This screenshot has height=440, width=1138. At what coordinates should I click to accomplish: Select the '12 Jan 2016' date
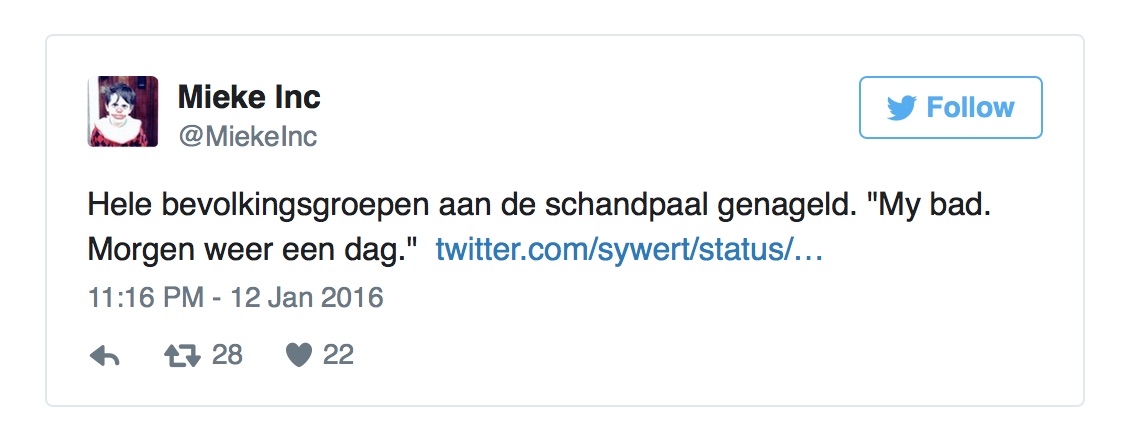(307, 298)
